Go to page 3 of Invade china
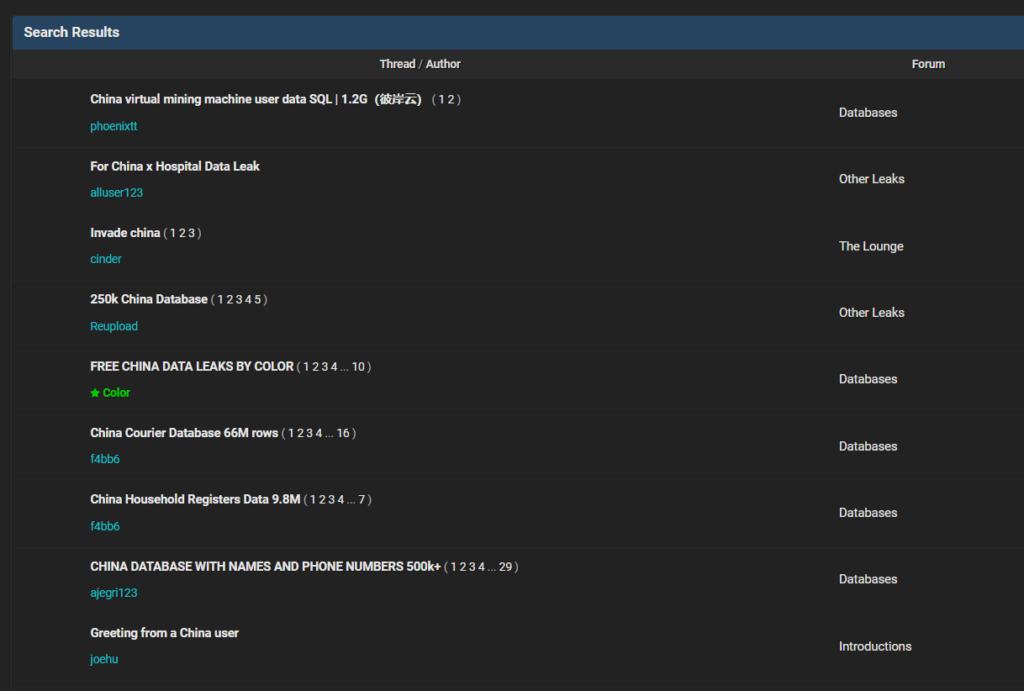This screenshot has height=691, width=1024. click(192, 233)
